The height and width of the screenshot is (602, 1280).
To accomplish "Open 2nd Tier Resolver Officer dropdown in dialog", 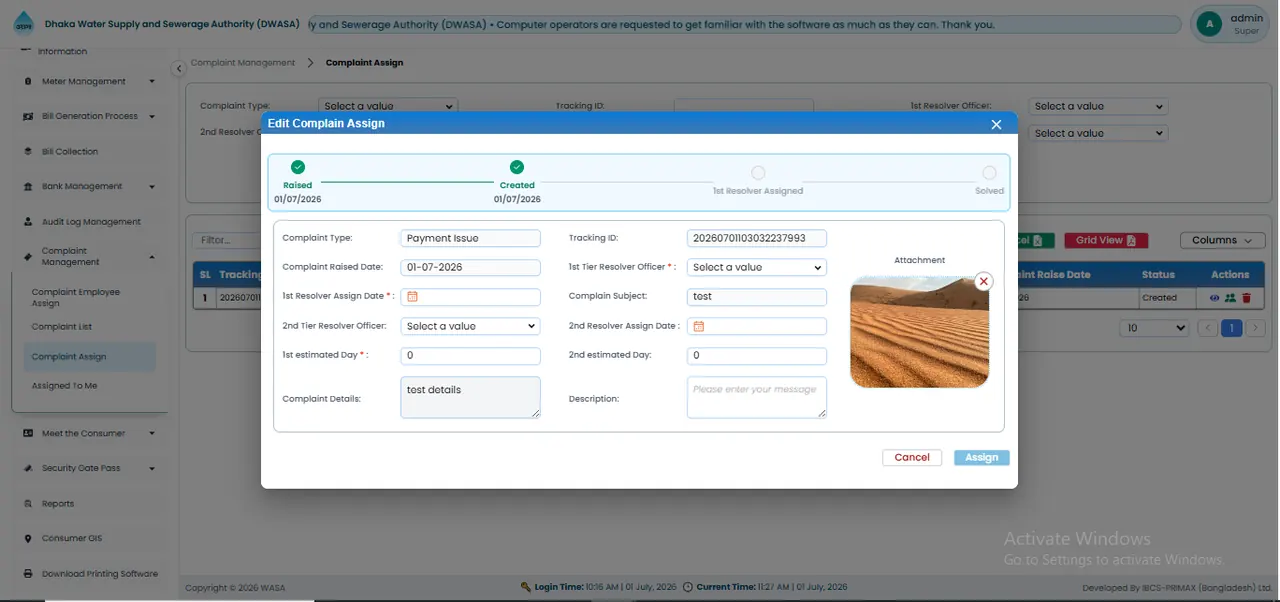I will coord(470,326).
